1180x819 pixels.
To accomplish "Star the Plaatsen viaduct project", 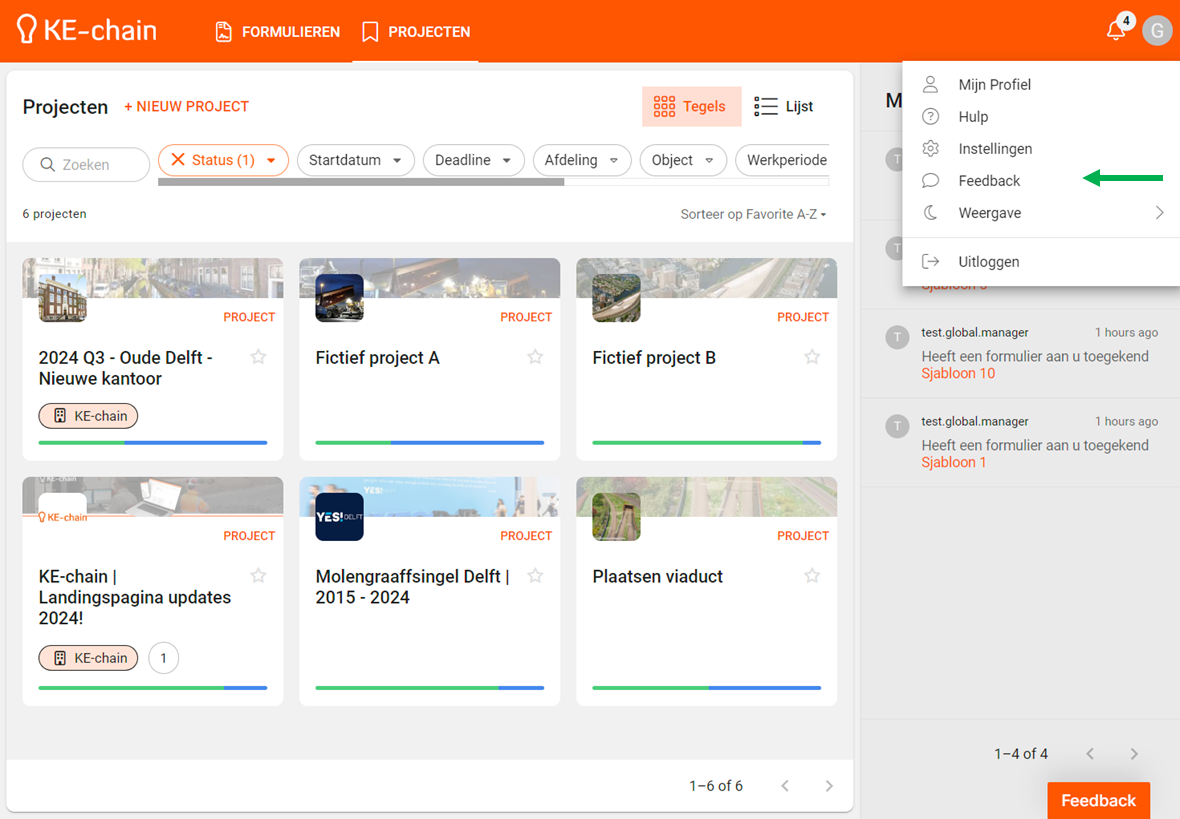I will click(x=812, y=576).
